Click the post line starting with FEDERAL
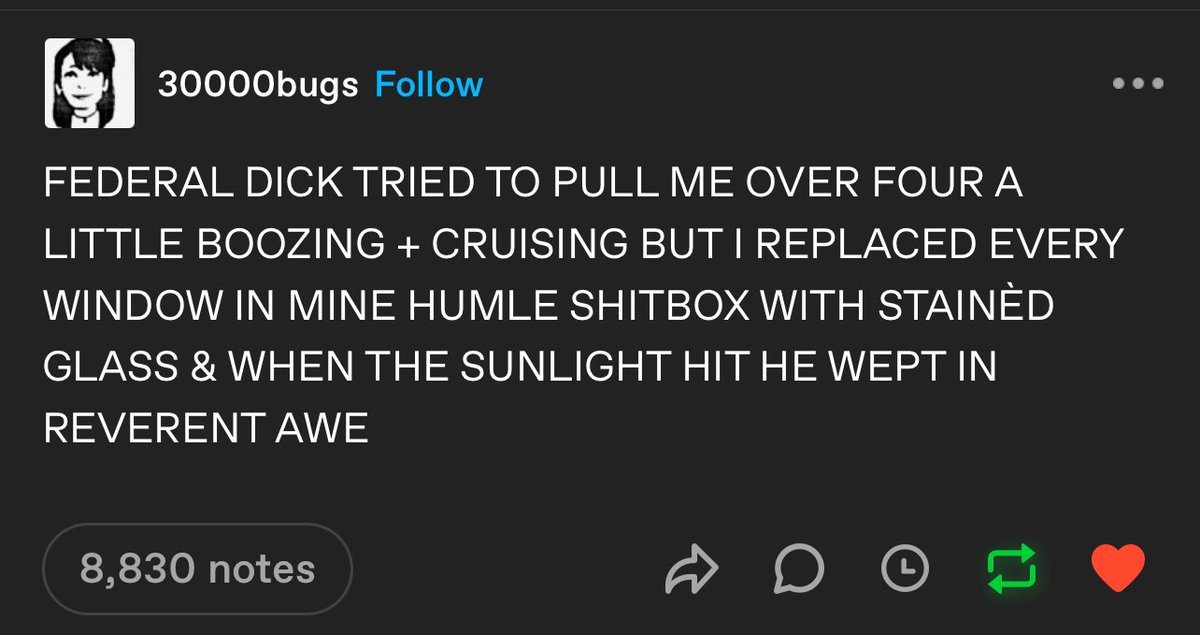Screen dimensions: 1200x635 pyautogui.click(x=533, y=185)
